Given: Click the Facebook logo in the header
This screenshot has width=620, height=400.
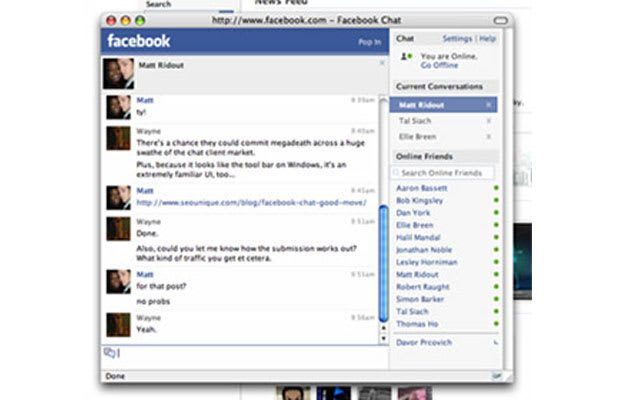Looking at the screenshot, I should click(138, 41).
